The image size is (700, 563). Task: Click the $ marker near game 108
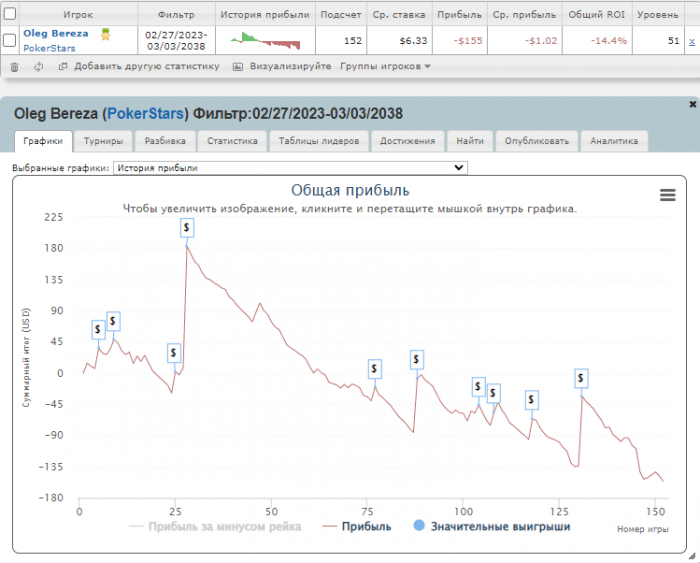(493, 393)
